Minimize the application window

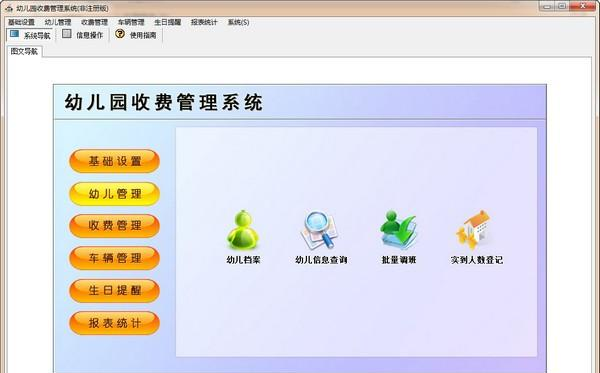[x=547, y=6]
